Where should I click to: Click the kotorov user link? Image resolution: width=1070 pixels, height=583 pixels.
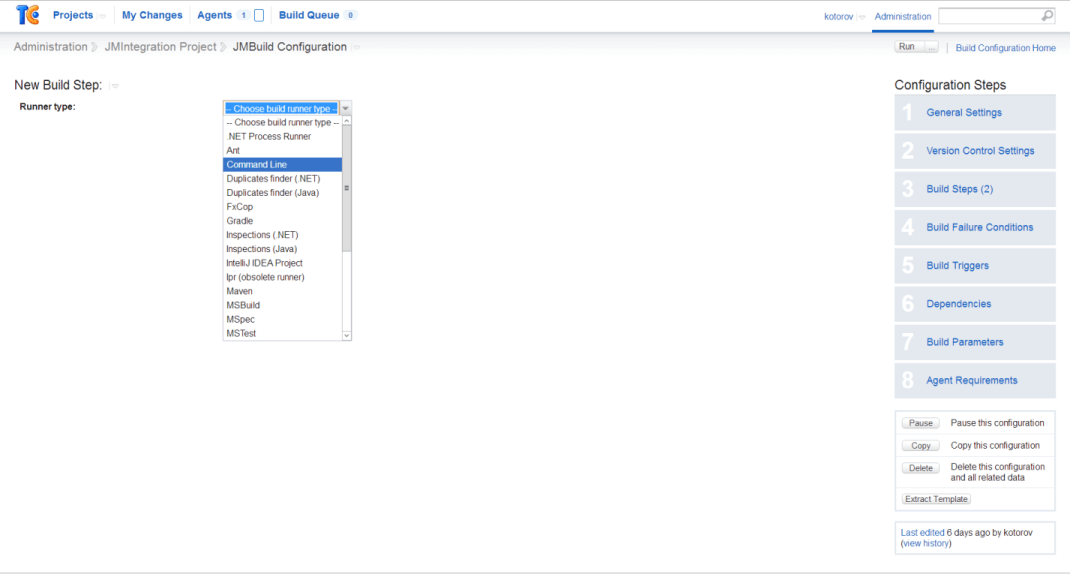pos(839,16)
